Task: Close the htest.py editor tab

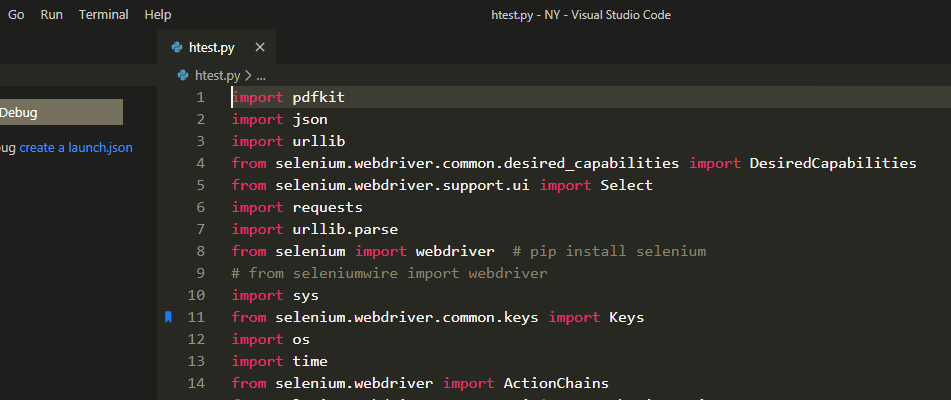Action: click(x=260, y=47)
